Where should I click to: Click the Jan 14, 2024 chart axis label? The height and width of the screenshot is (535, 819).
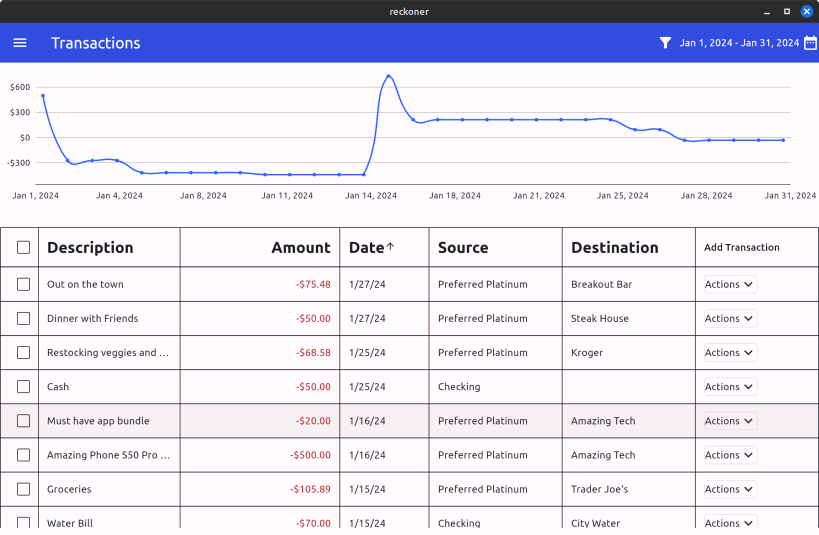(x=371, y=195)
